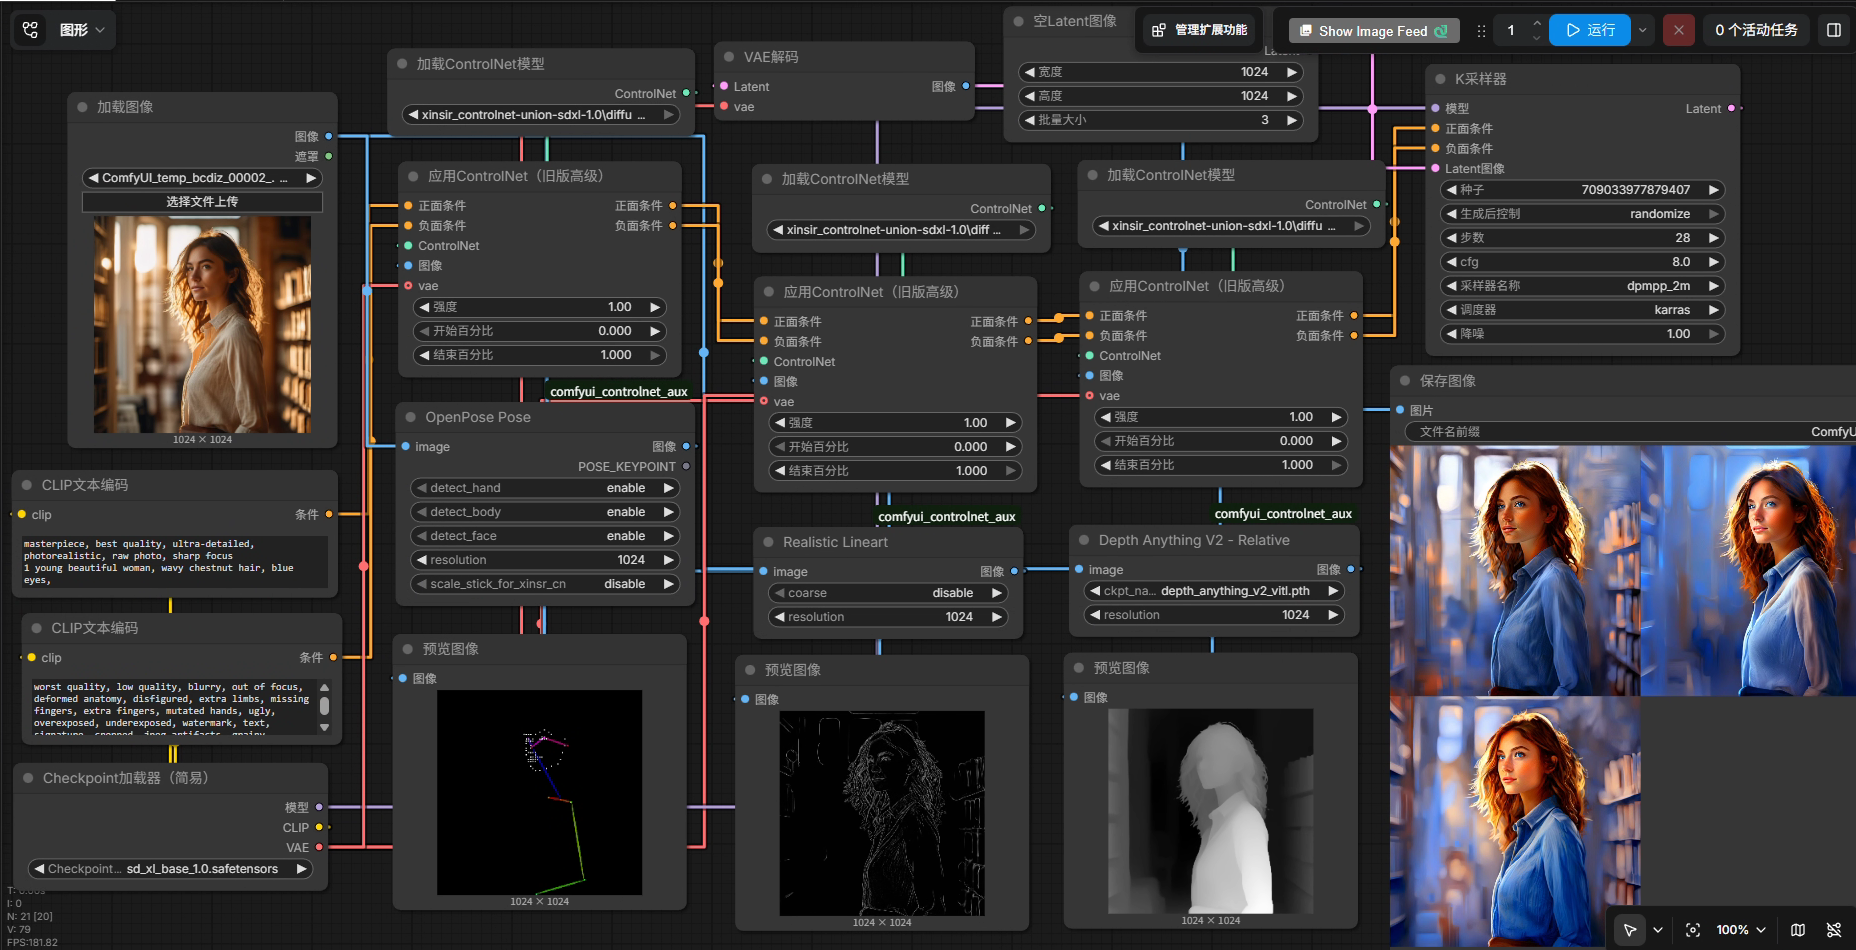Open the 0 个活动任务 queue panel
The image size is (1856, 950).
click(x=1756, y=30)
